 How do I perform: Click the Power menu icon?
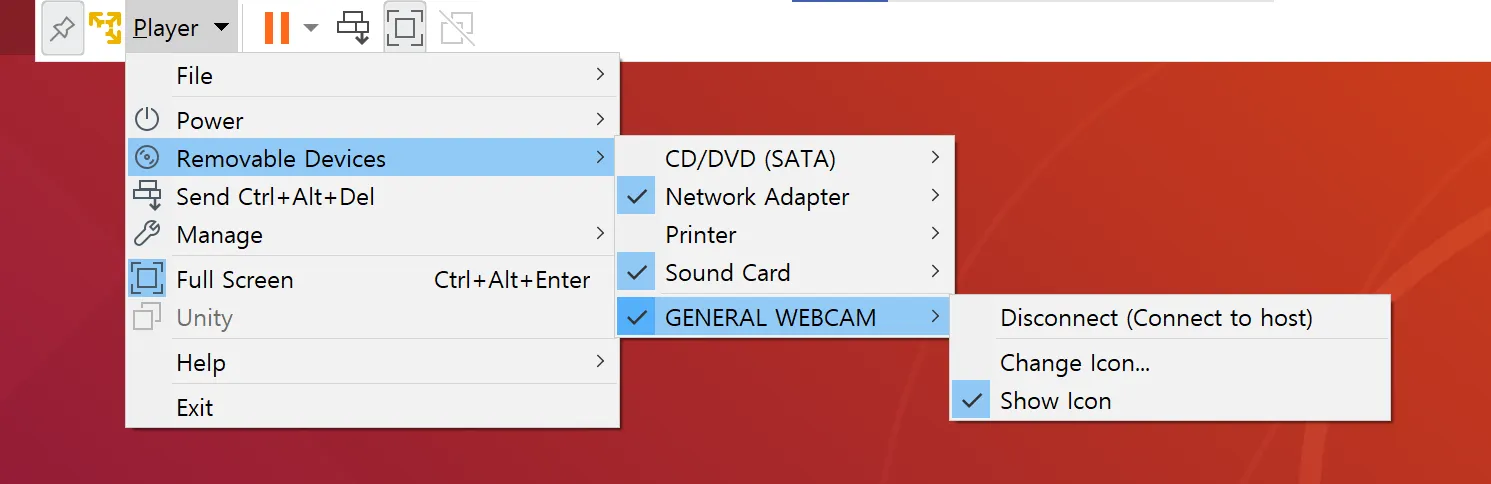tap(147, 120)
